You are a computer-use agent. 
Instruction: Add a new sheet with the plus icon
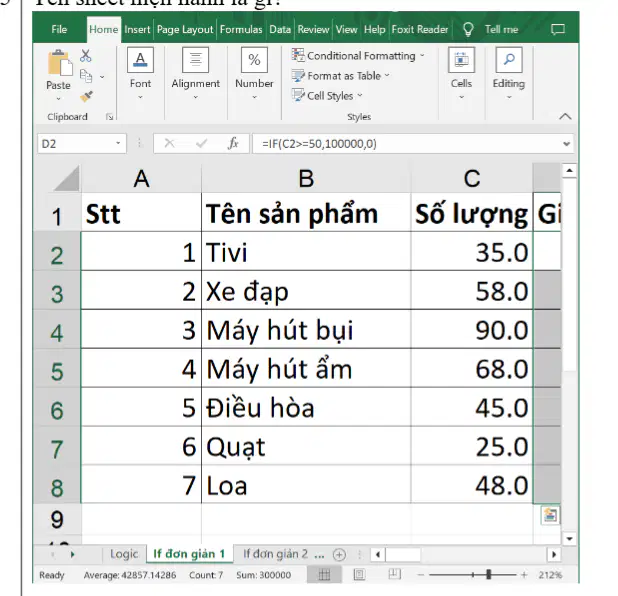[x=339, y=555]
